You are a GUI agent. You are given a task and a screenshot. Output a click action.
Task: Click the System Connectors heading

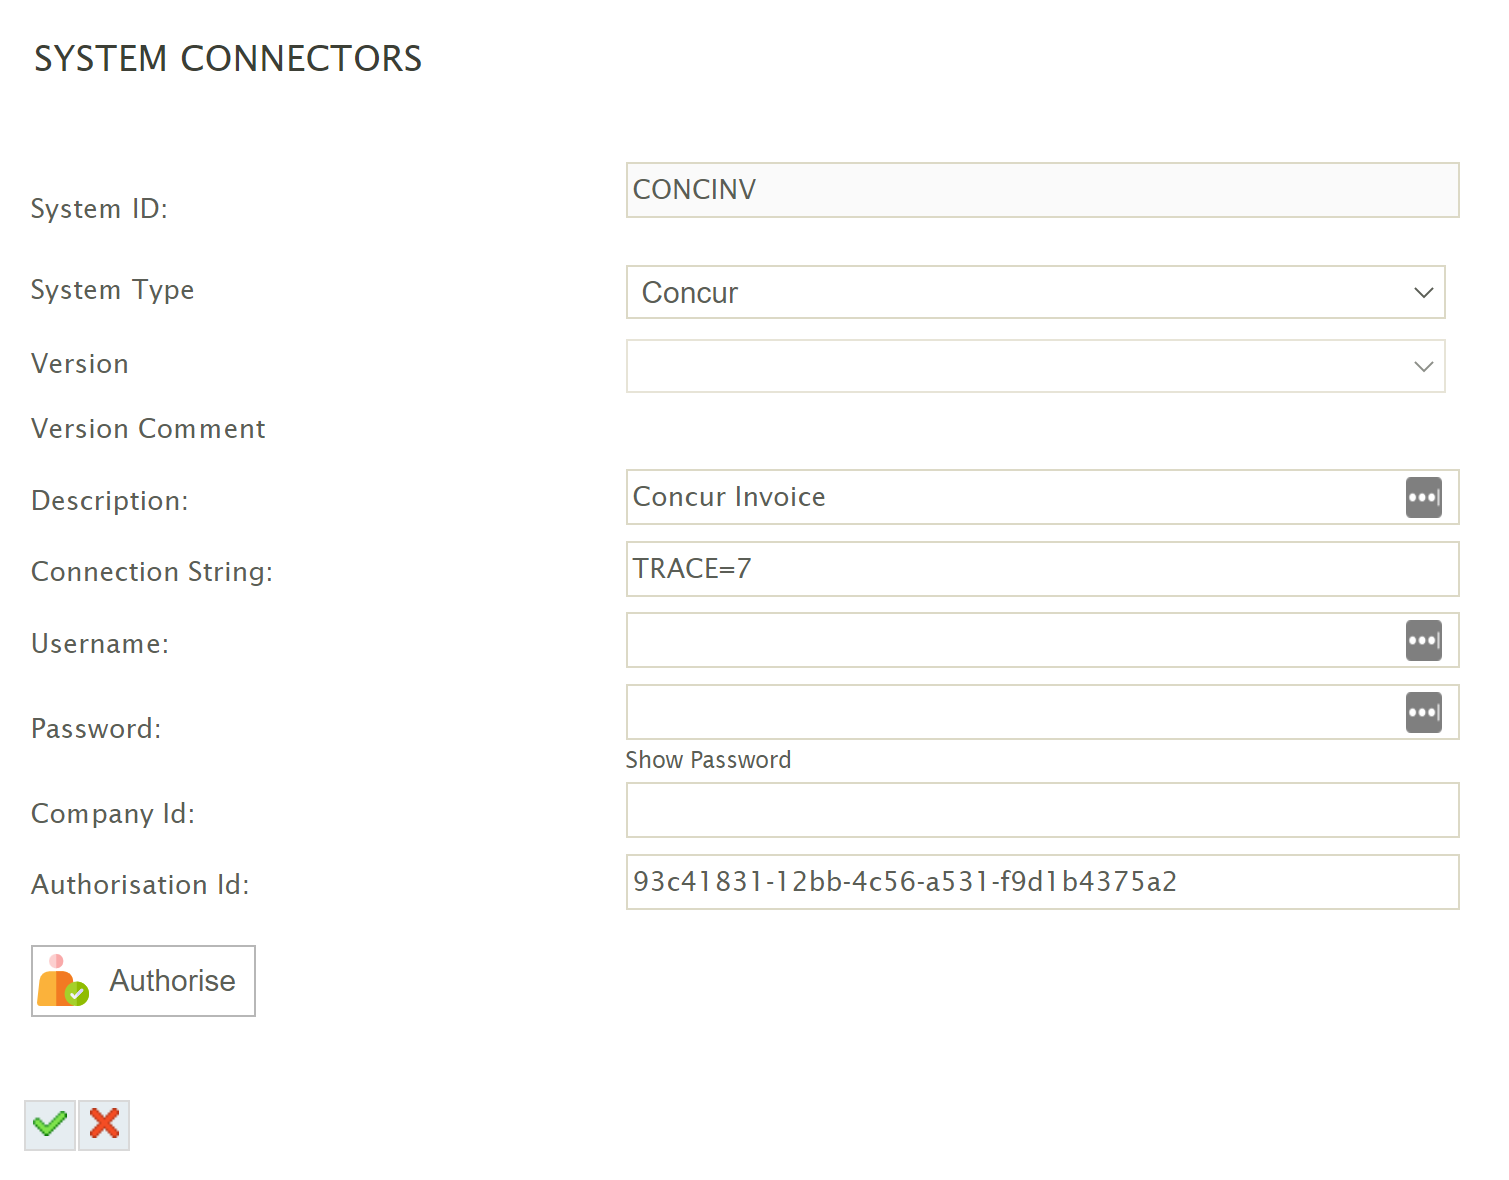[228, 59]
